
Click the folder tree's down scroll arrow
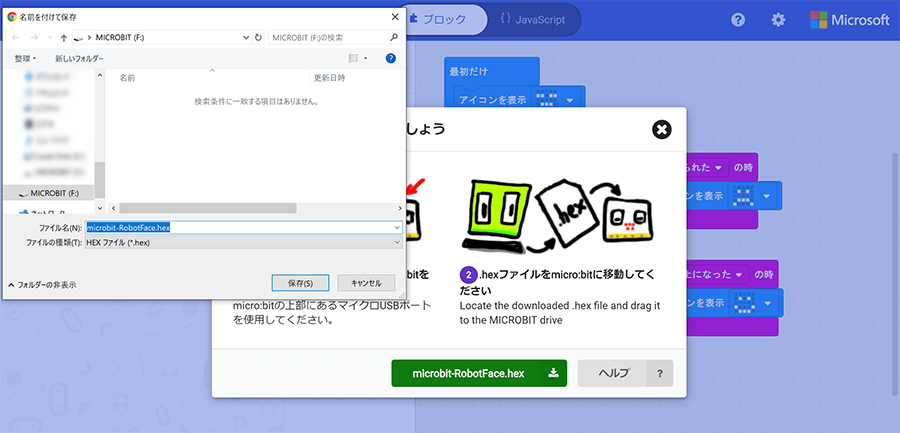pyautogui.click(x=100, y=207)
